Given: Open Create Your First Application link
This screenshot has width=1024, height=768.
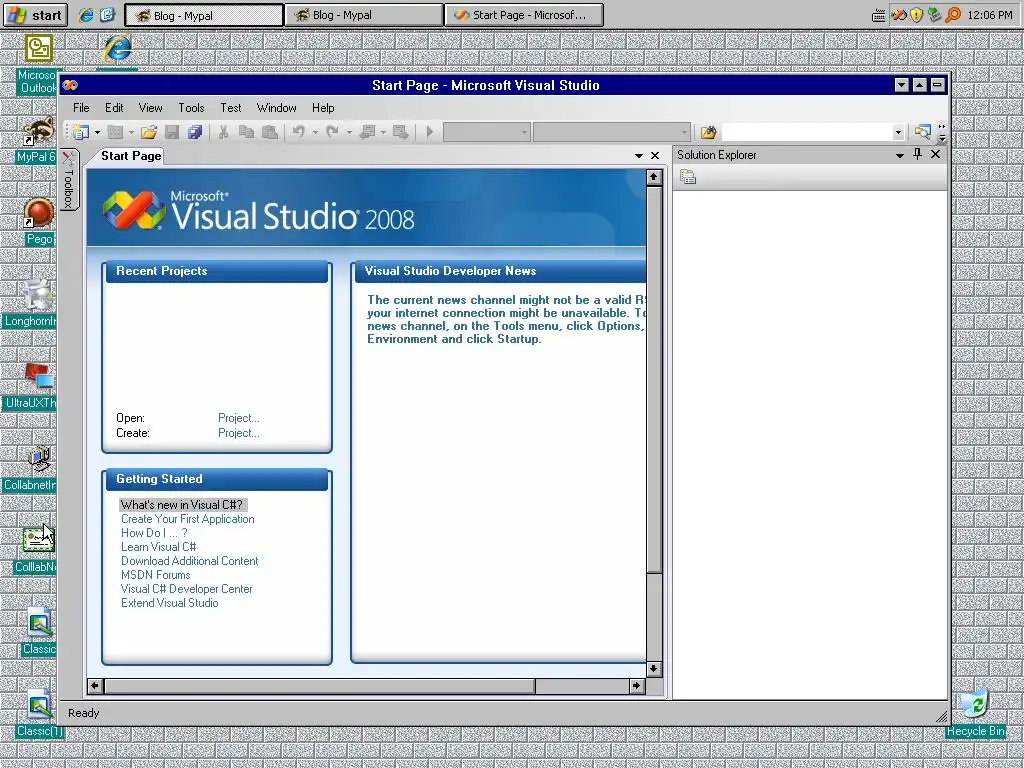Looking at the screenshot, I should [187, 519].
